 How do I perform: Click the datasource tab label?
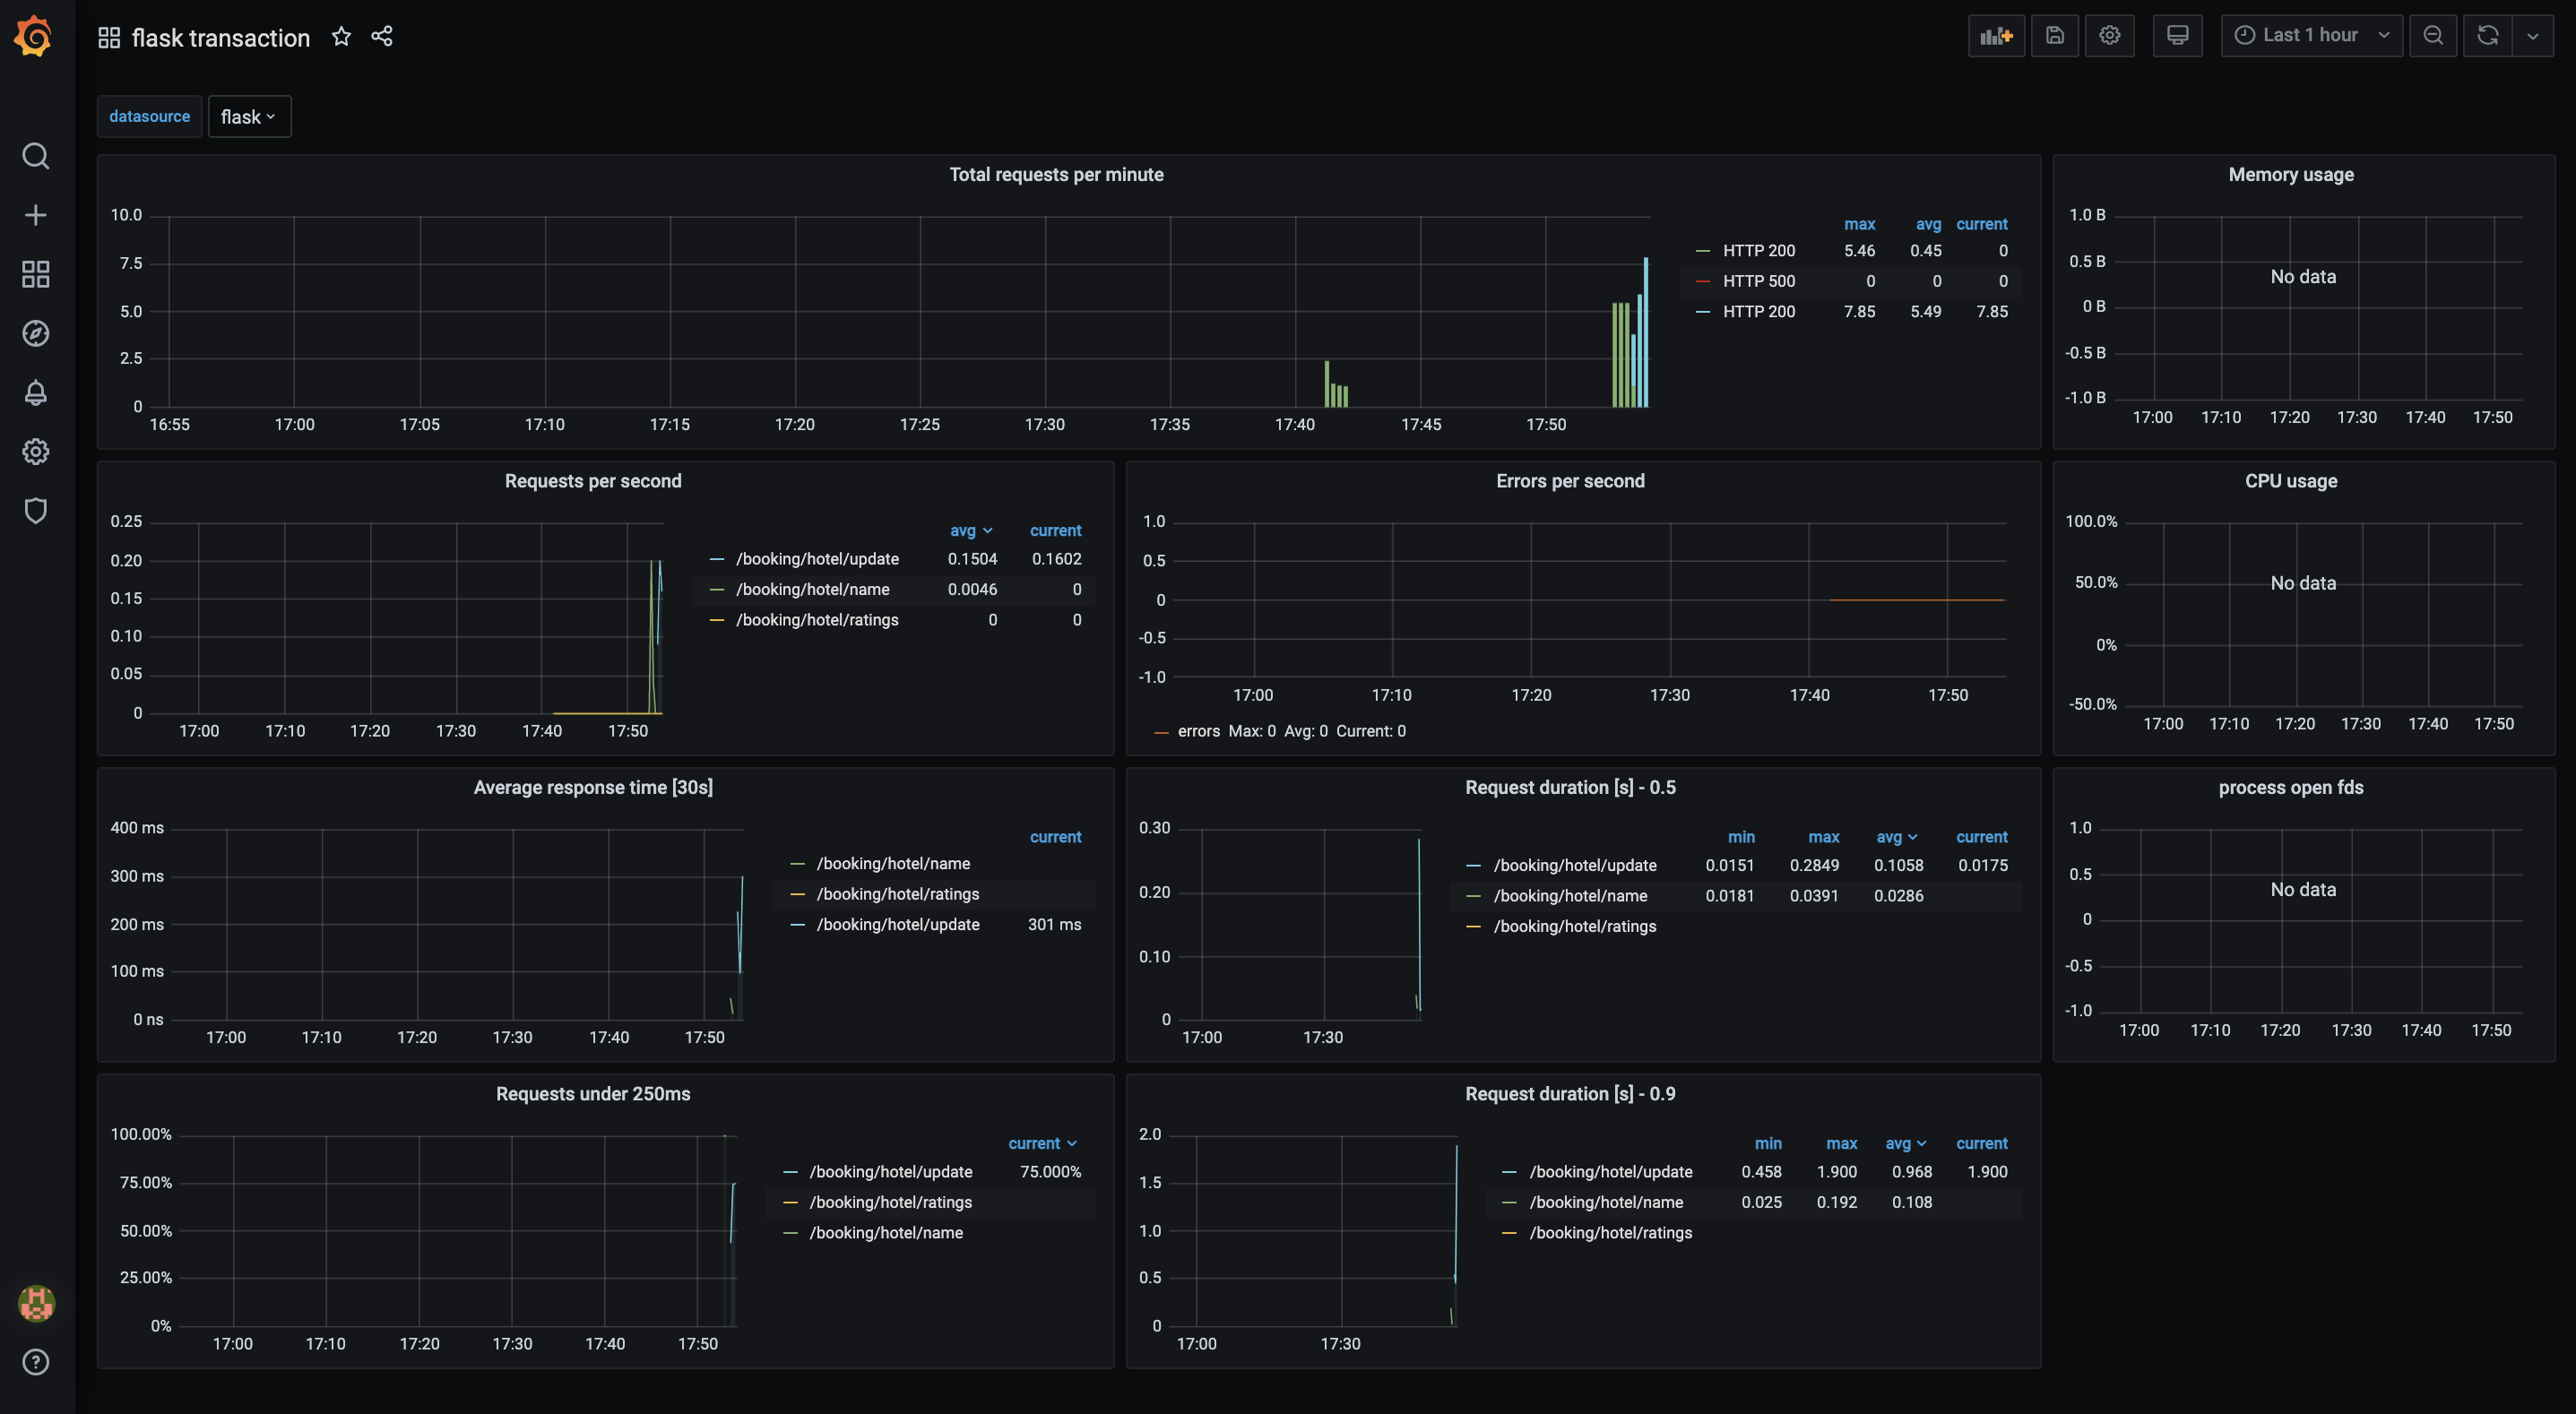(148, 116)
